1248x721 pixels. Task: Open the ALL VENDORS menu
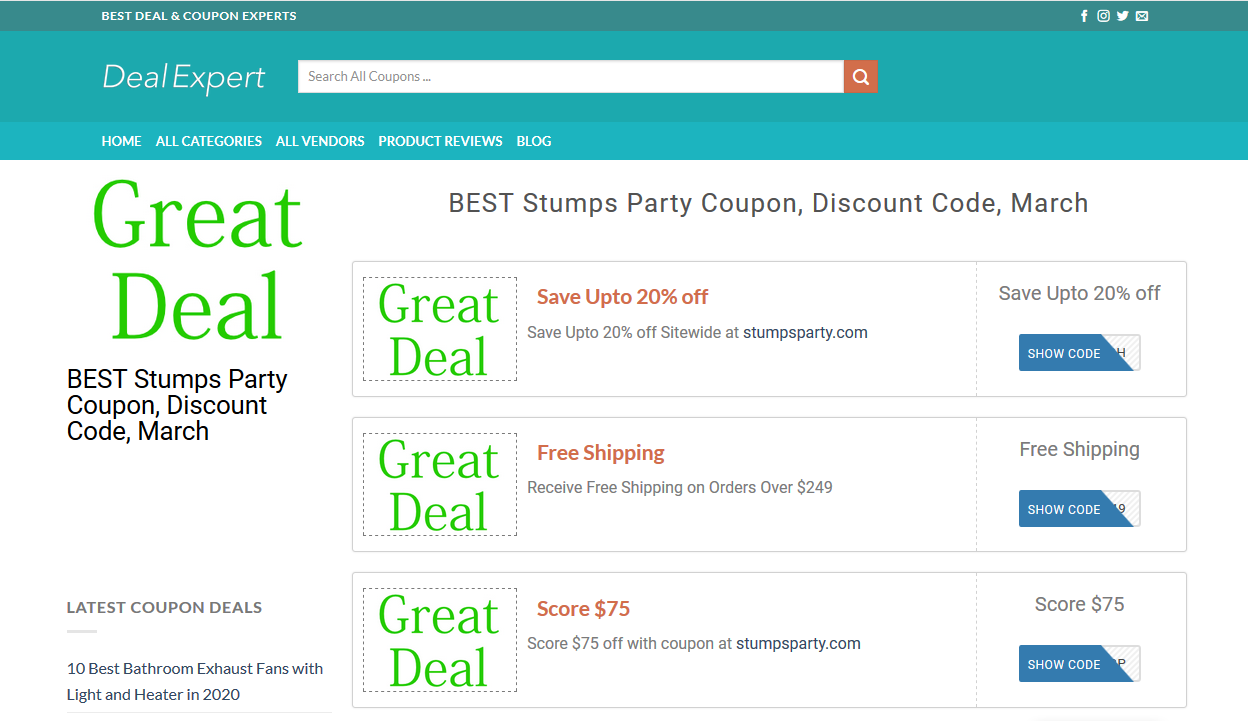pyautogui.click(x=319, y=141)
